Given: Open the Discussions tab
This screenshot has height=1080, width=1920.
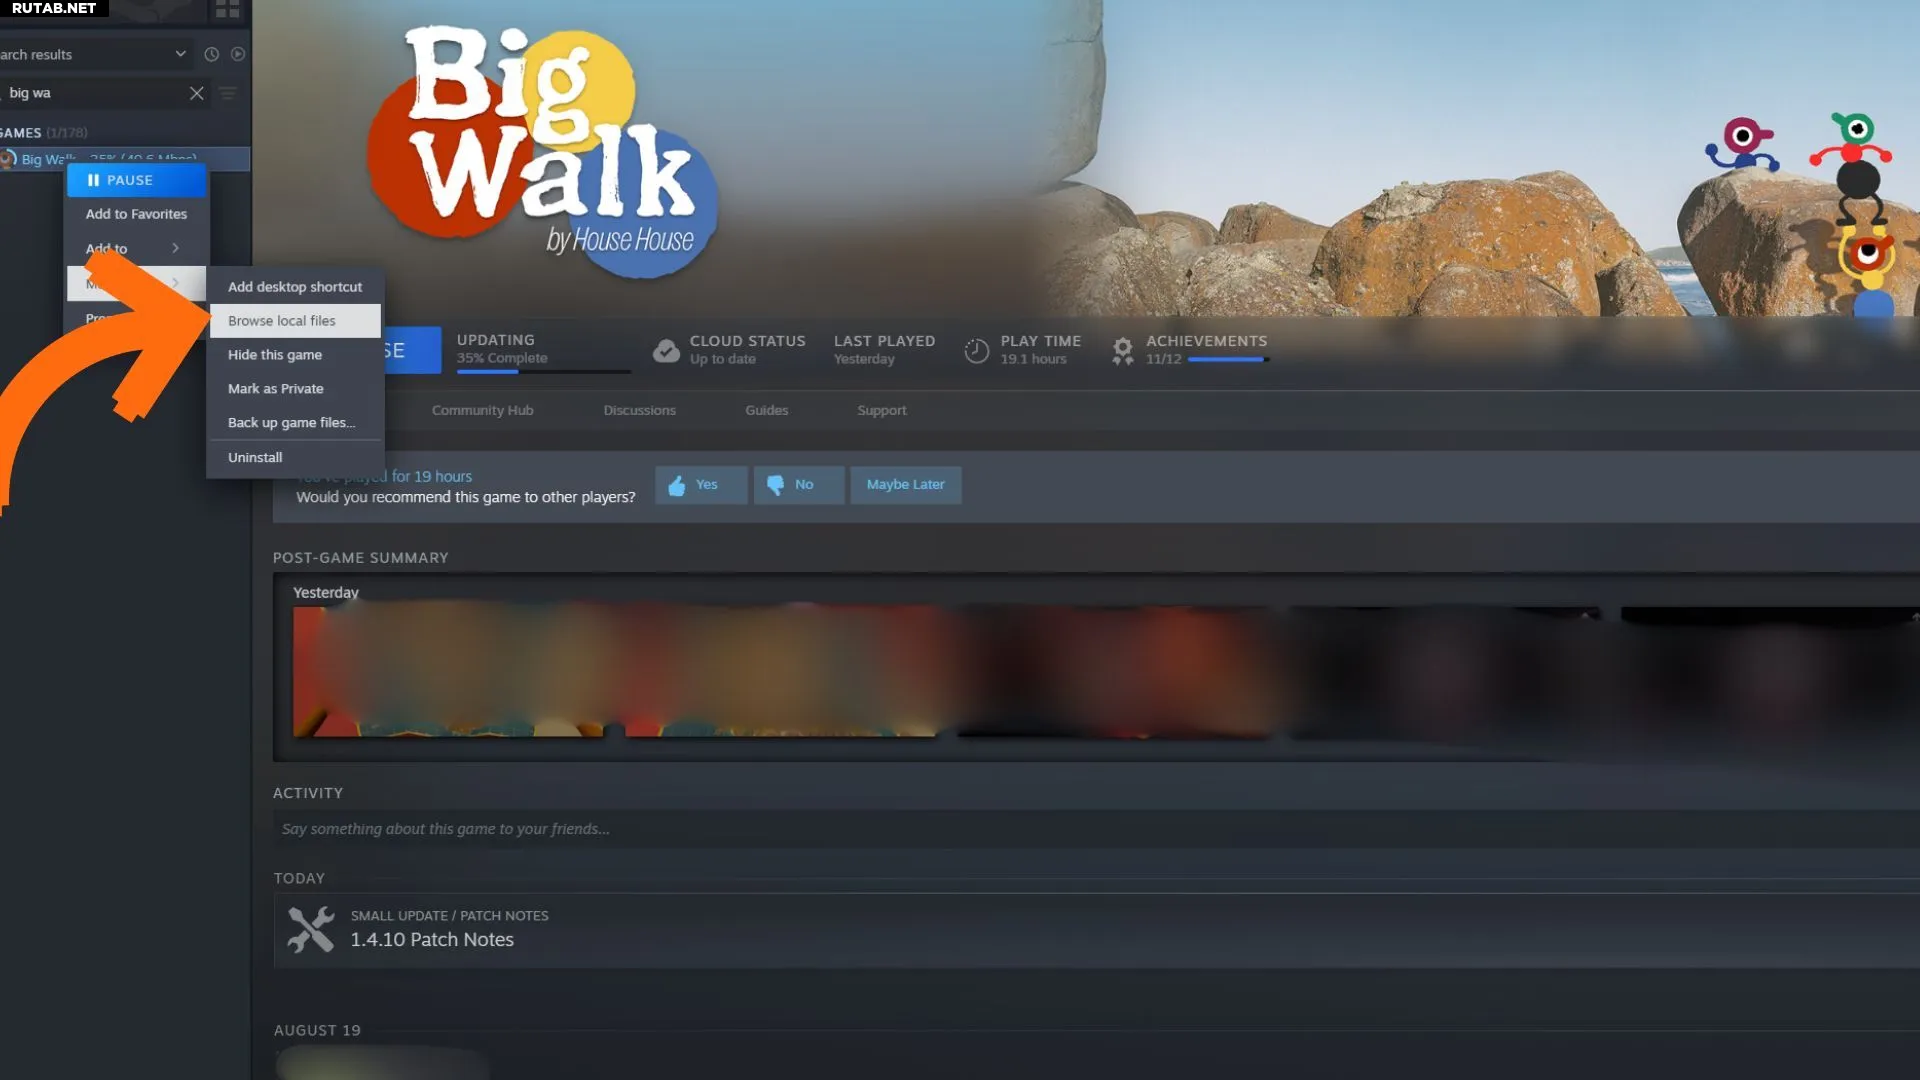Looking at the screenshot, I should point(639,410).
